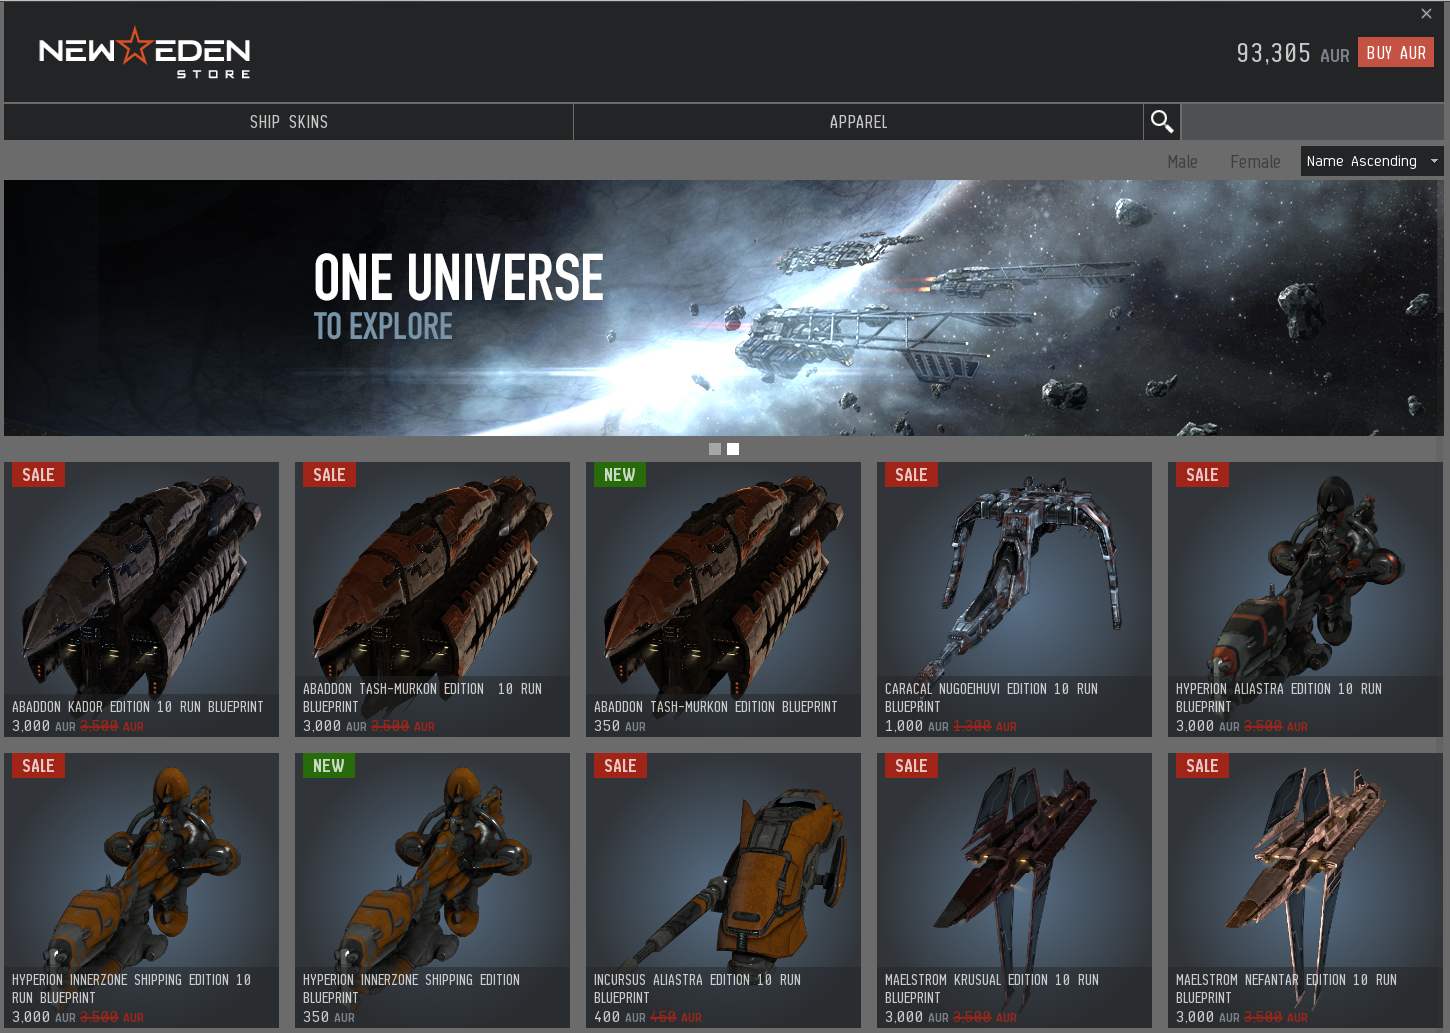Click the One Universe To Explore banner
The height and width of the screenshot is (1033, 1450).
723,308
